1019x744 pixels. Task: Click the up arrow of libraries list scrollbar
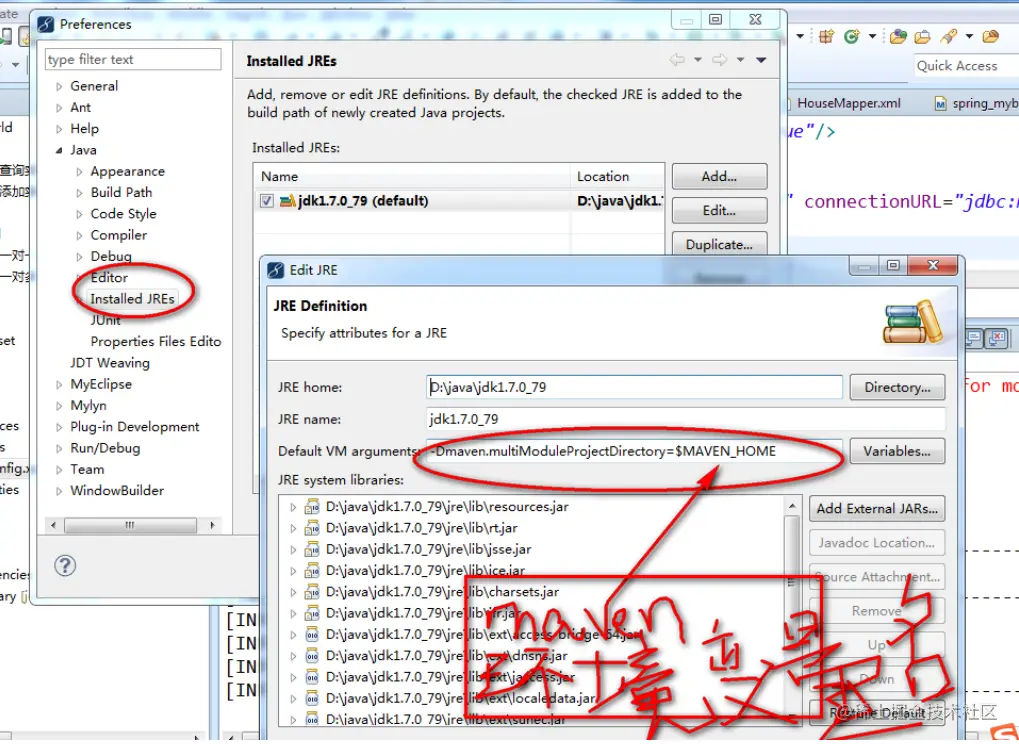(x=792, y=506)
